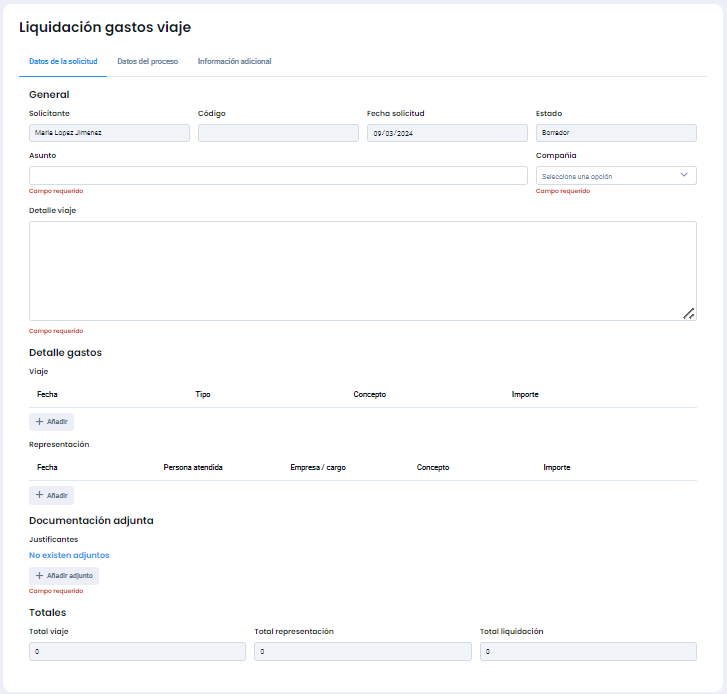Click the Solicitante field with Maria Lopez Jimenez

click(x=109, y=133)
